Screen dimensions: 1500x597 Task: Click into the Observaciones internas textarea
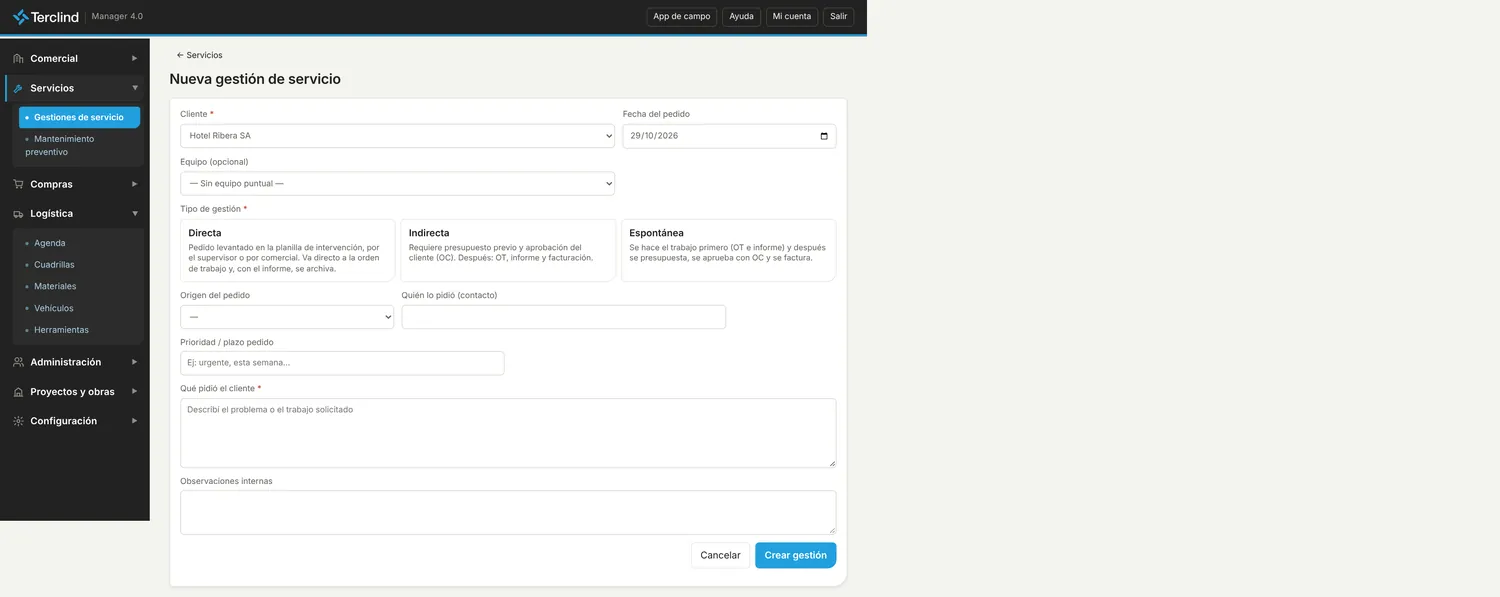tap(508, 513)
